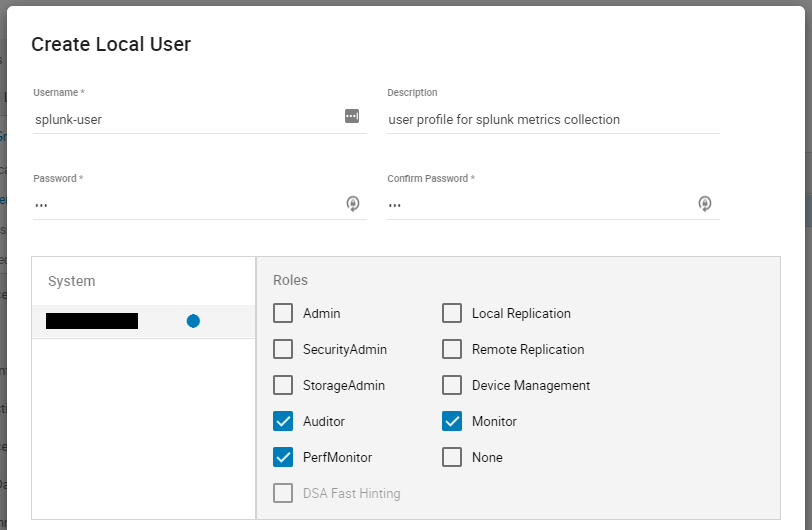Click the System column header

pyautogui.click(x=71, y=281)
